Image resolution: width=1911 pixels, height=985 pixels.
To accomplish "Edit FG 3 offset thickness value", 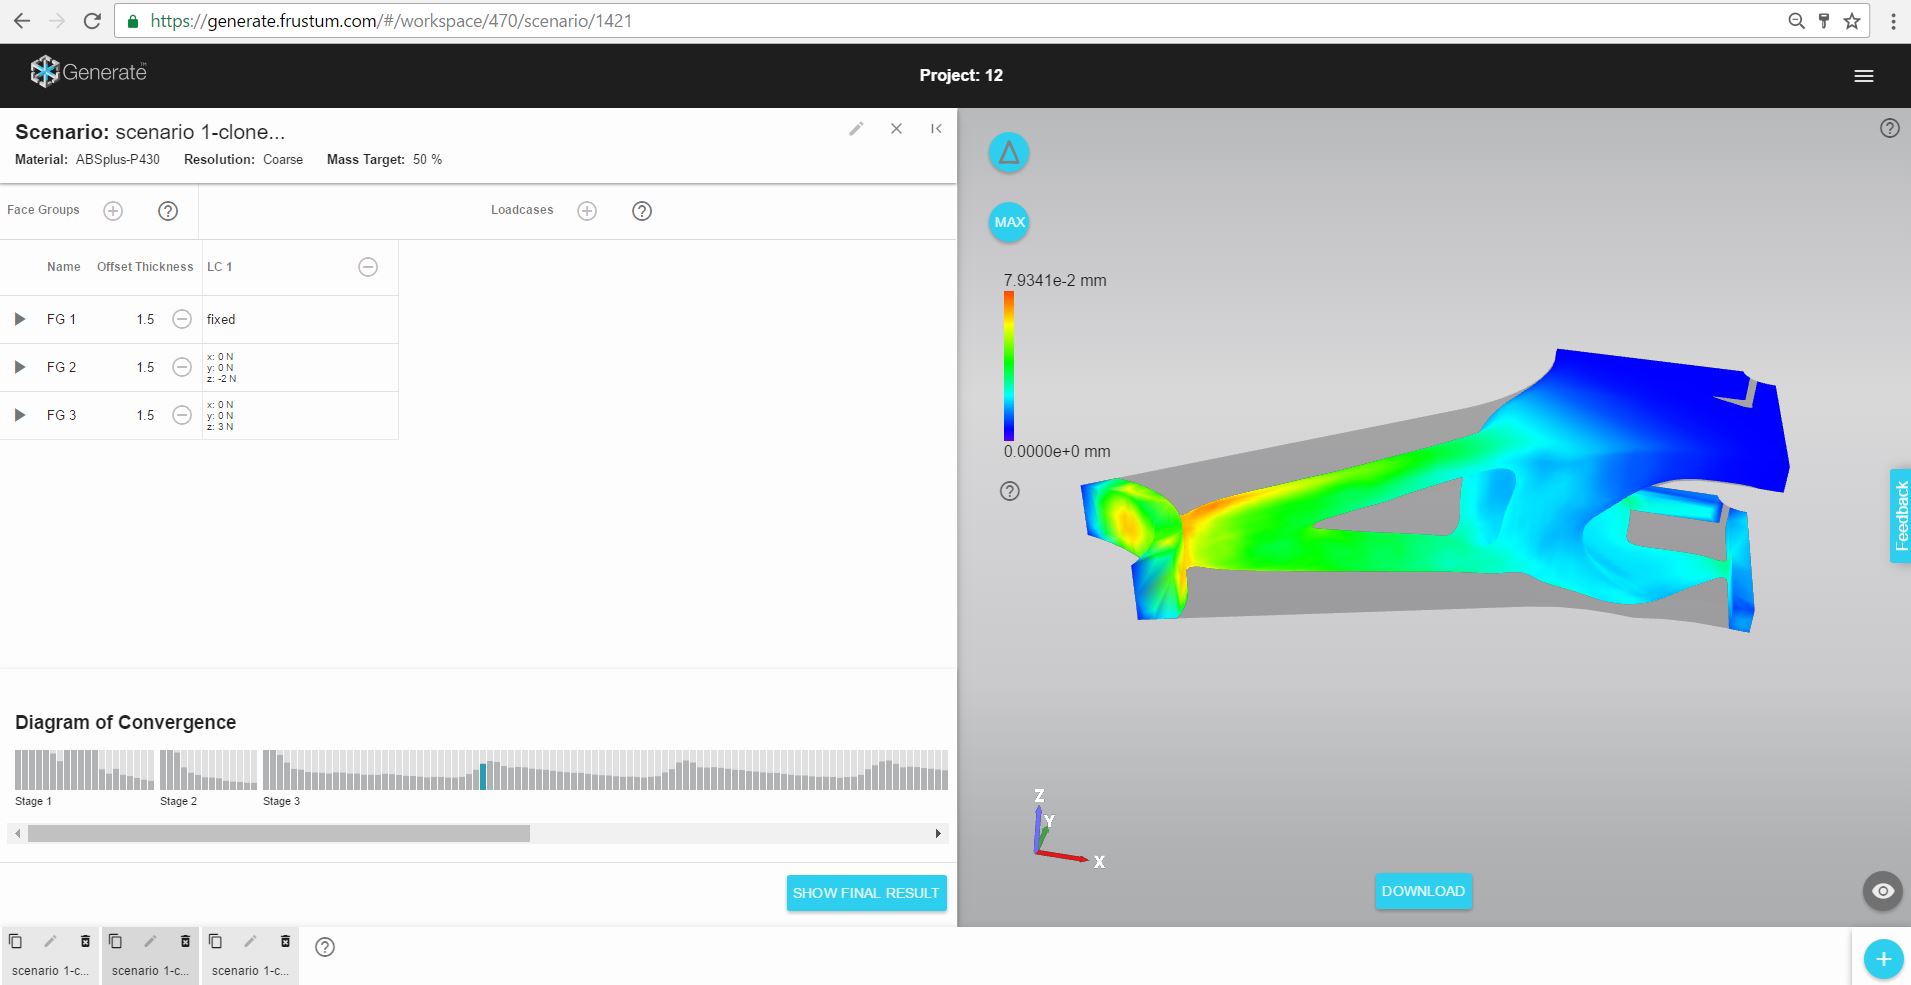I will click(x=145, y=416).
